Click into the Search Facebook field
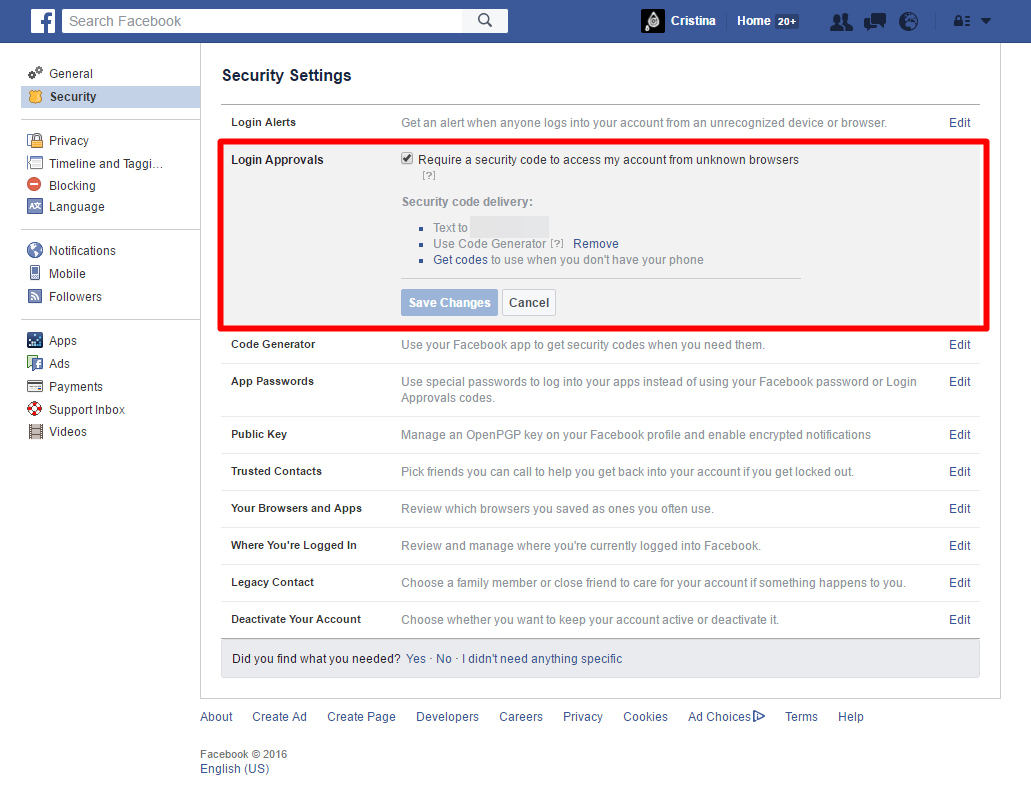Viewport: 1031px width, 800px height. click(262, 21)
